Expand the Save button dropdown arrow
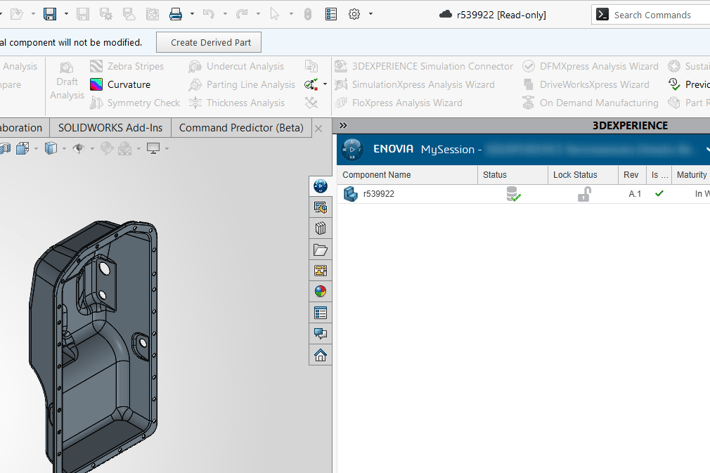 (x=66, y=14)
